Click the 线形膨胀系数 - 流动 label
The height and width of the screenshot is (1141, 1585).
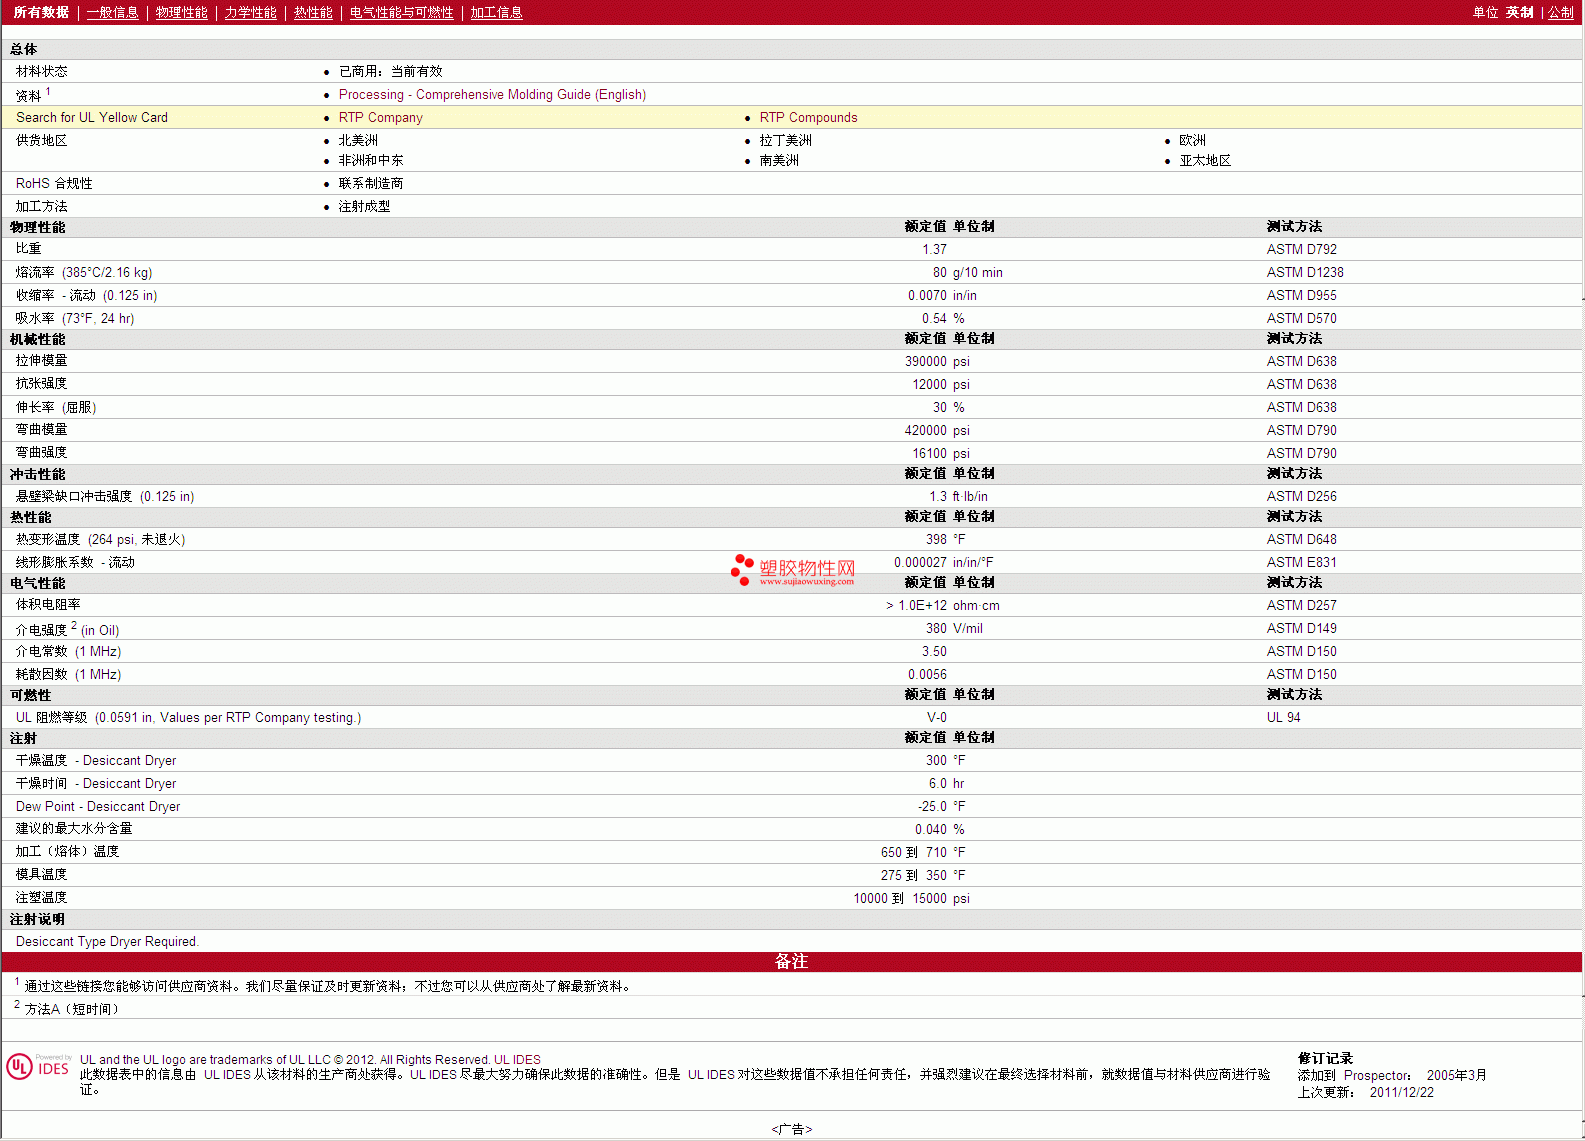point(75,563)
